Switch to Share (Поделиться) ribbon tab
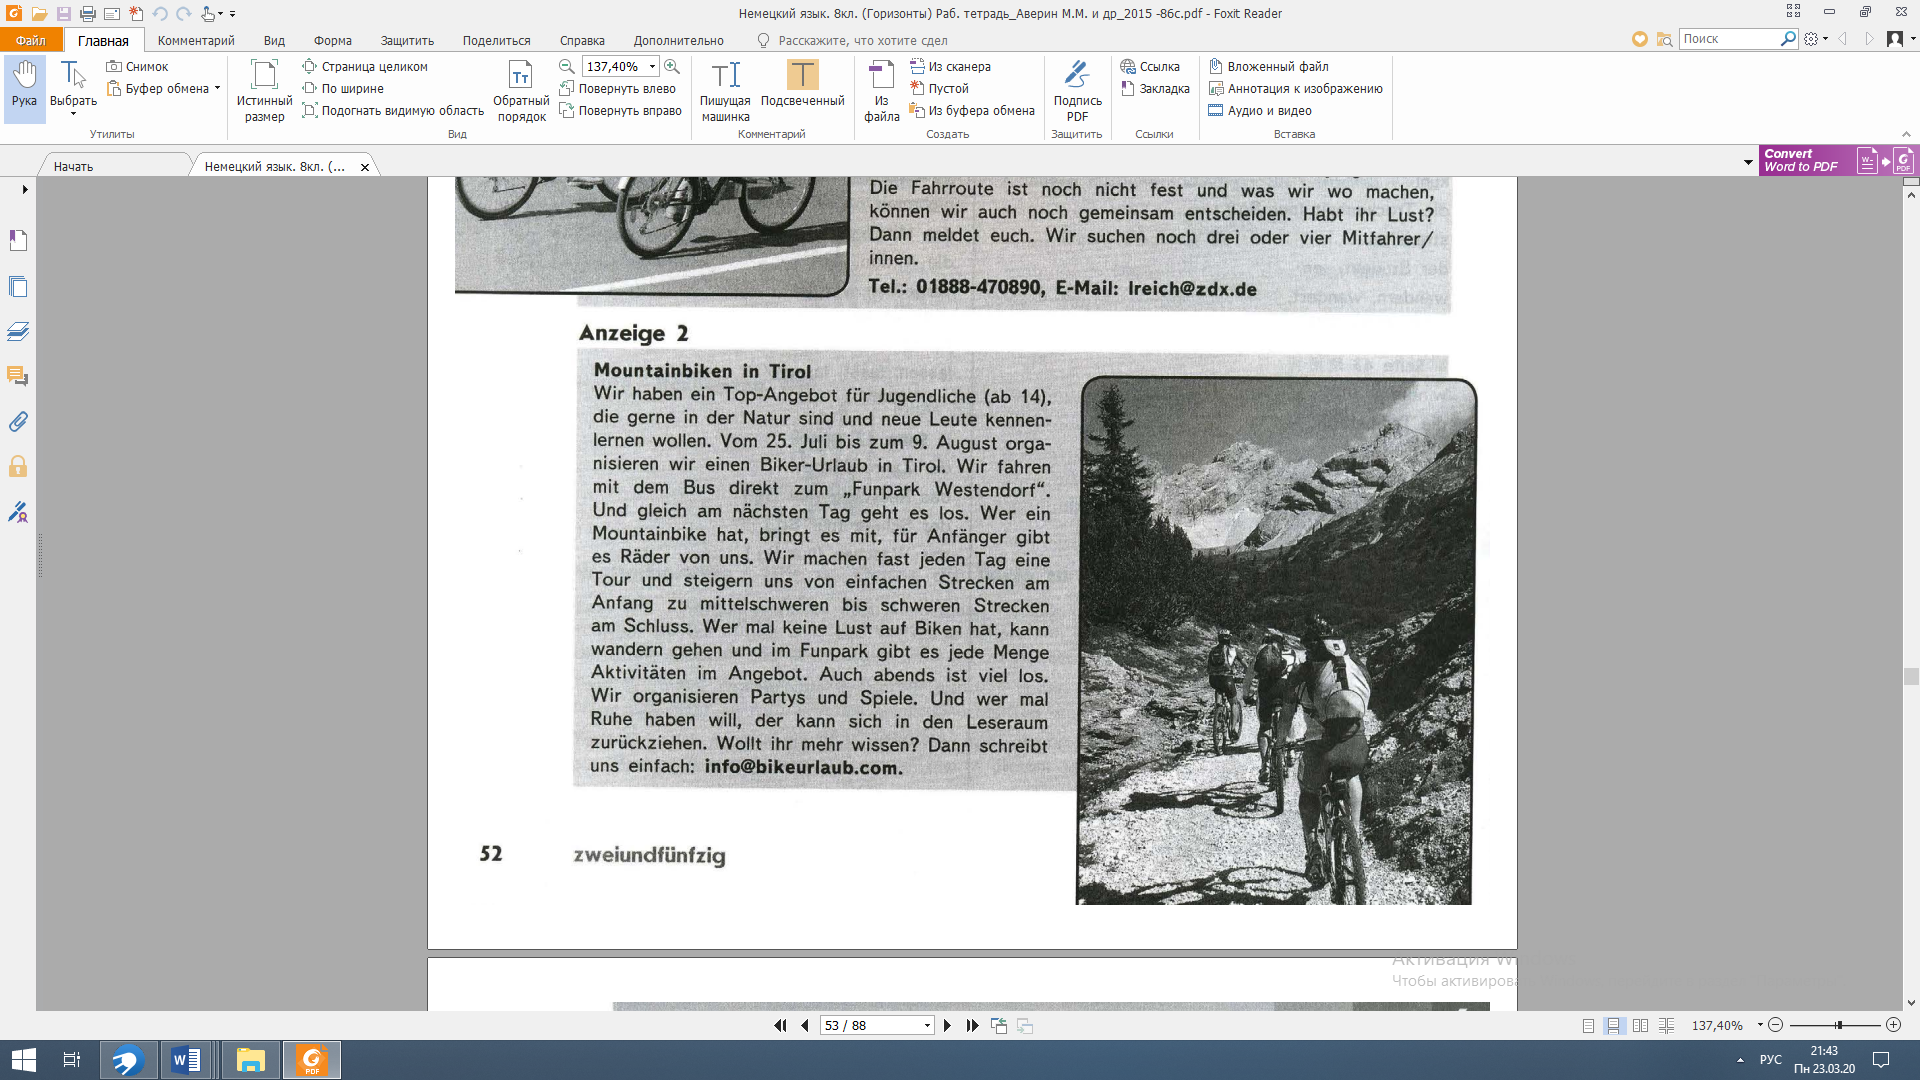 [496, 40]
